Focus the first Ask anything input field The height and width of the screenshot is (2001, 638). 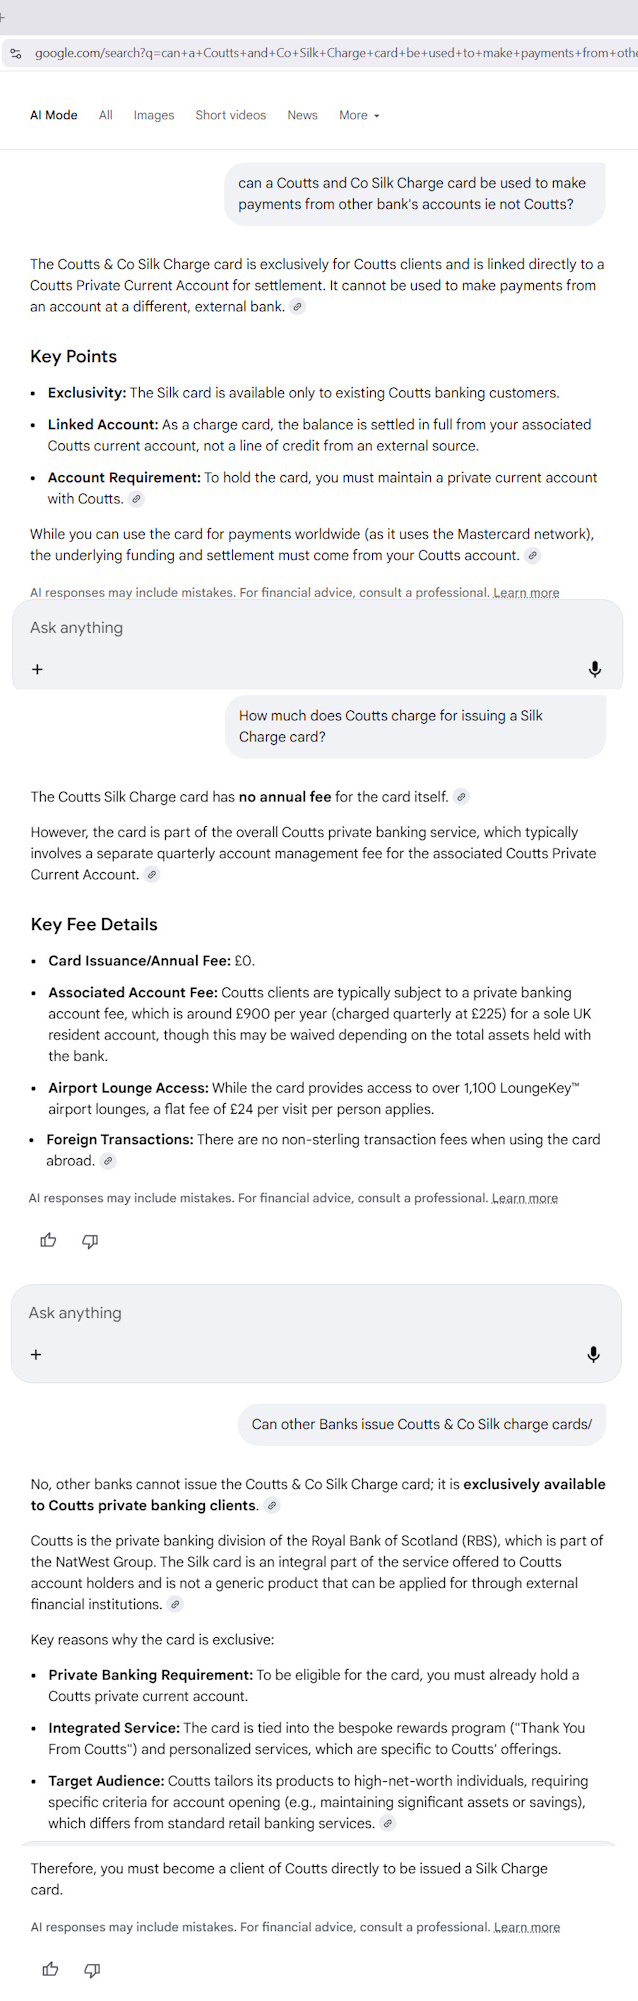tap(300, 628)
